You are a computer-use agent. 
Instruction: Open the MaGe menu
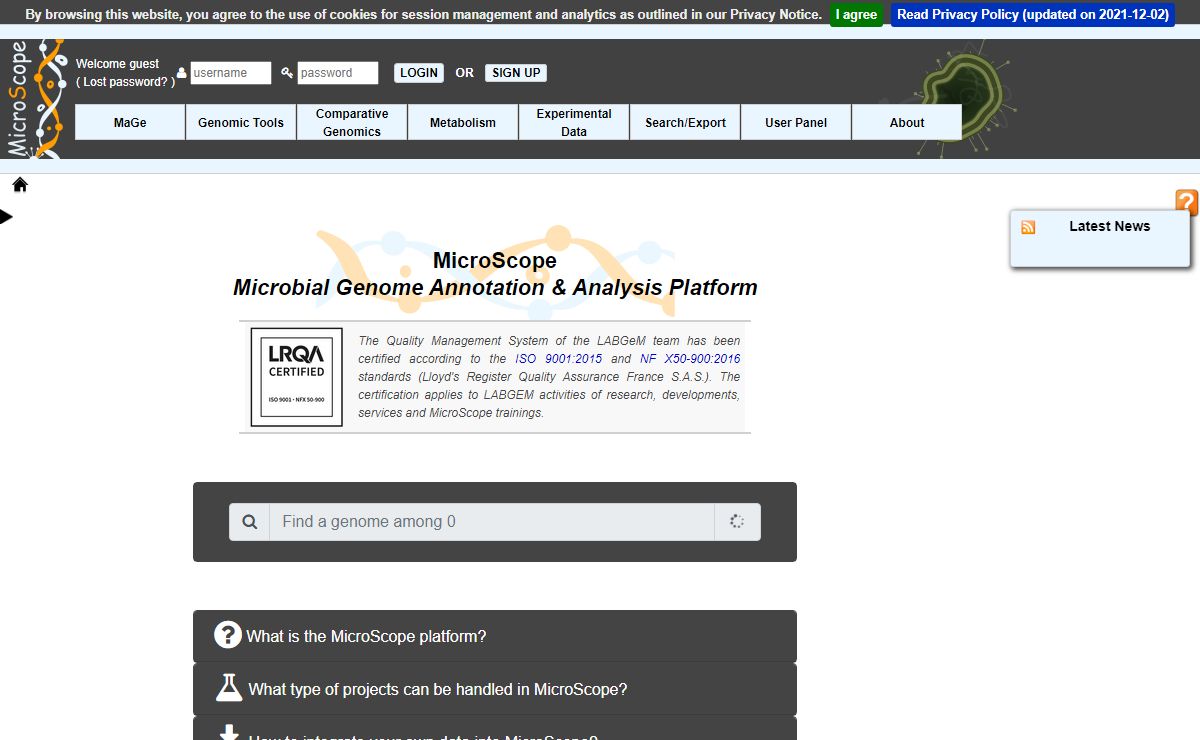(130, 122)
